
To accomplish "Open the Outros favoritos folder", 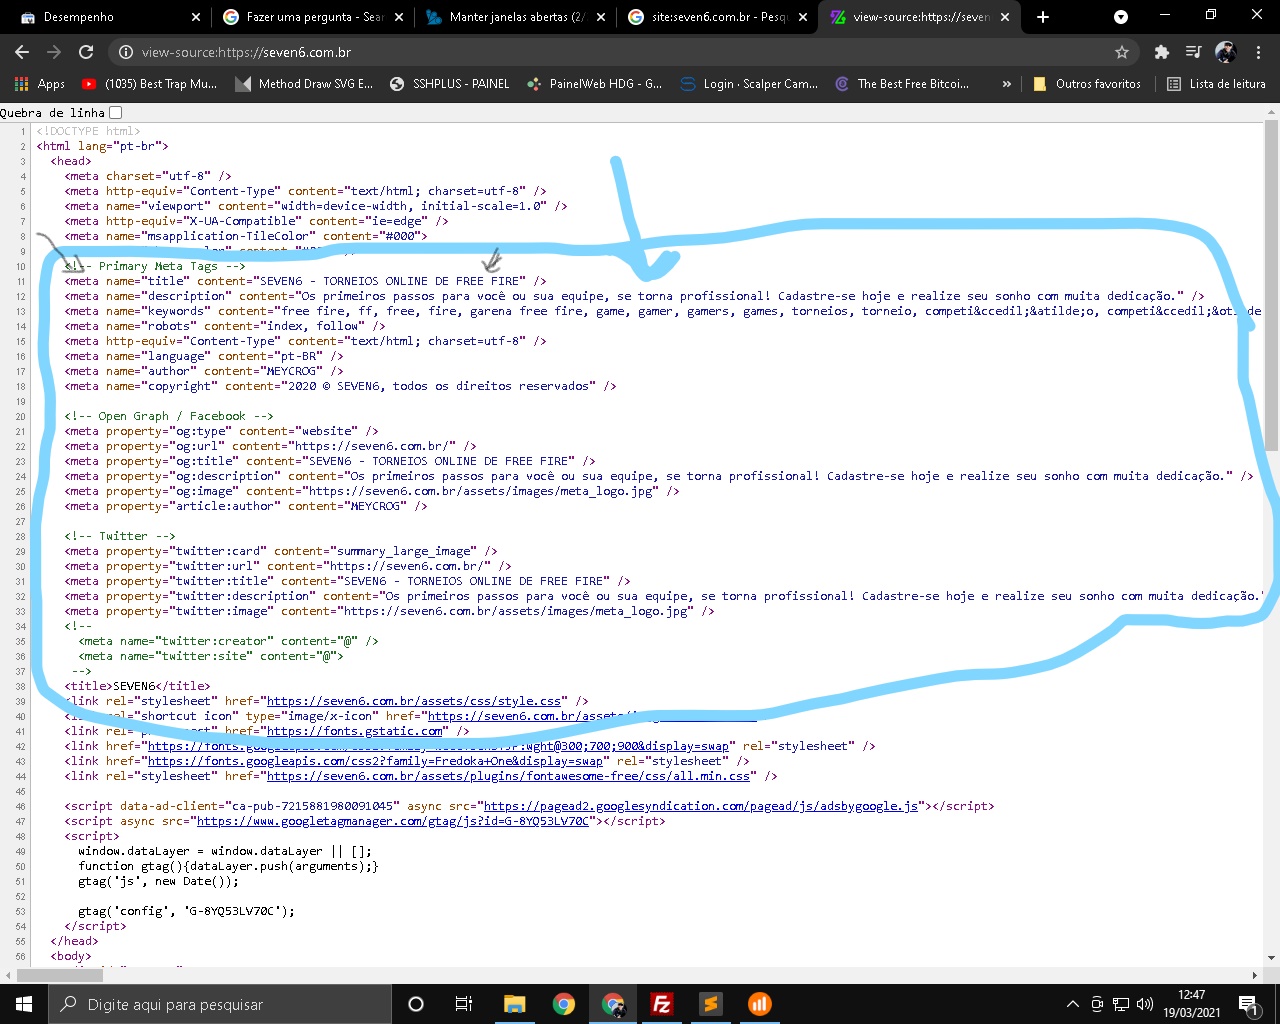I will 1087,84.
